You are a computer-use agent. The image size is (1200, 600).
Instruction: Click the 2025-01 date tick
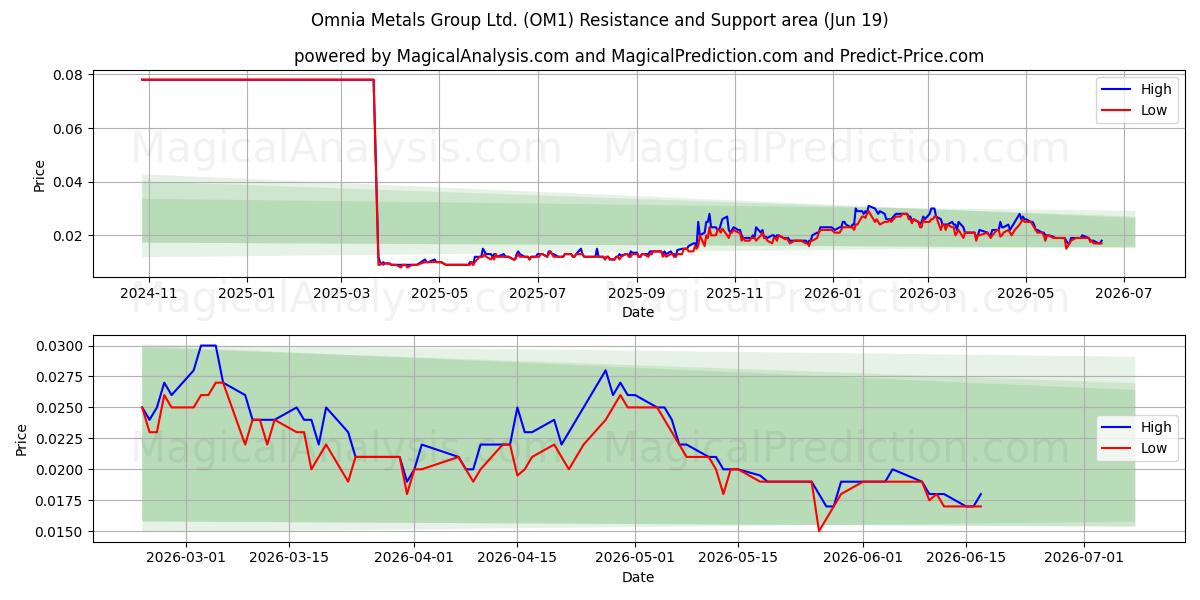click(246, 294)
